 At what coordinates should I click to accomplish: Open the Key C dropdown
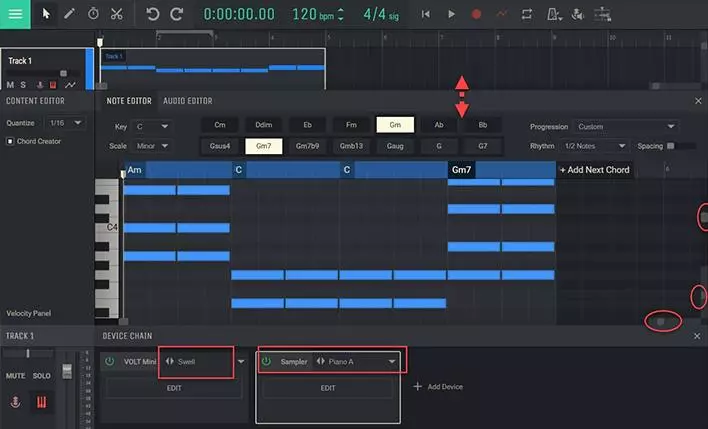[151, 126]
